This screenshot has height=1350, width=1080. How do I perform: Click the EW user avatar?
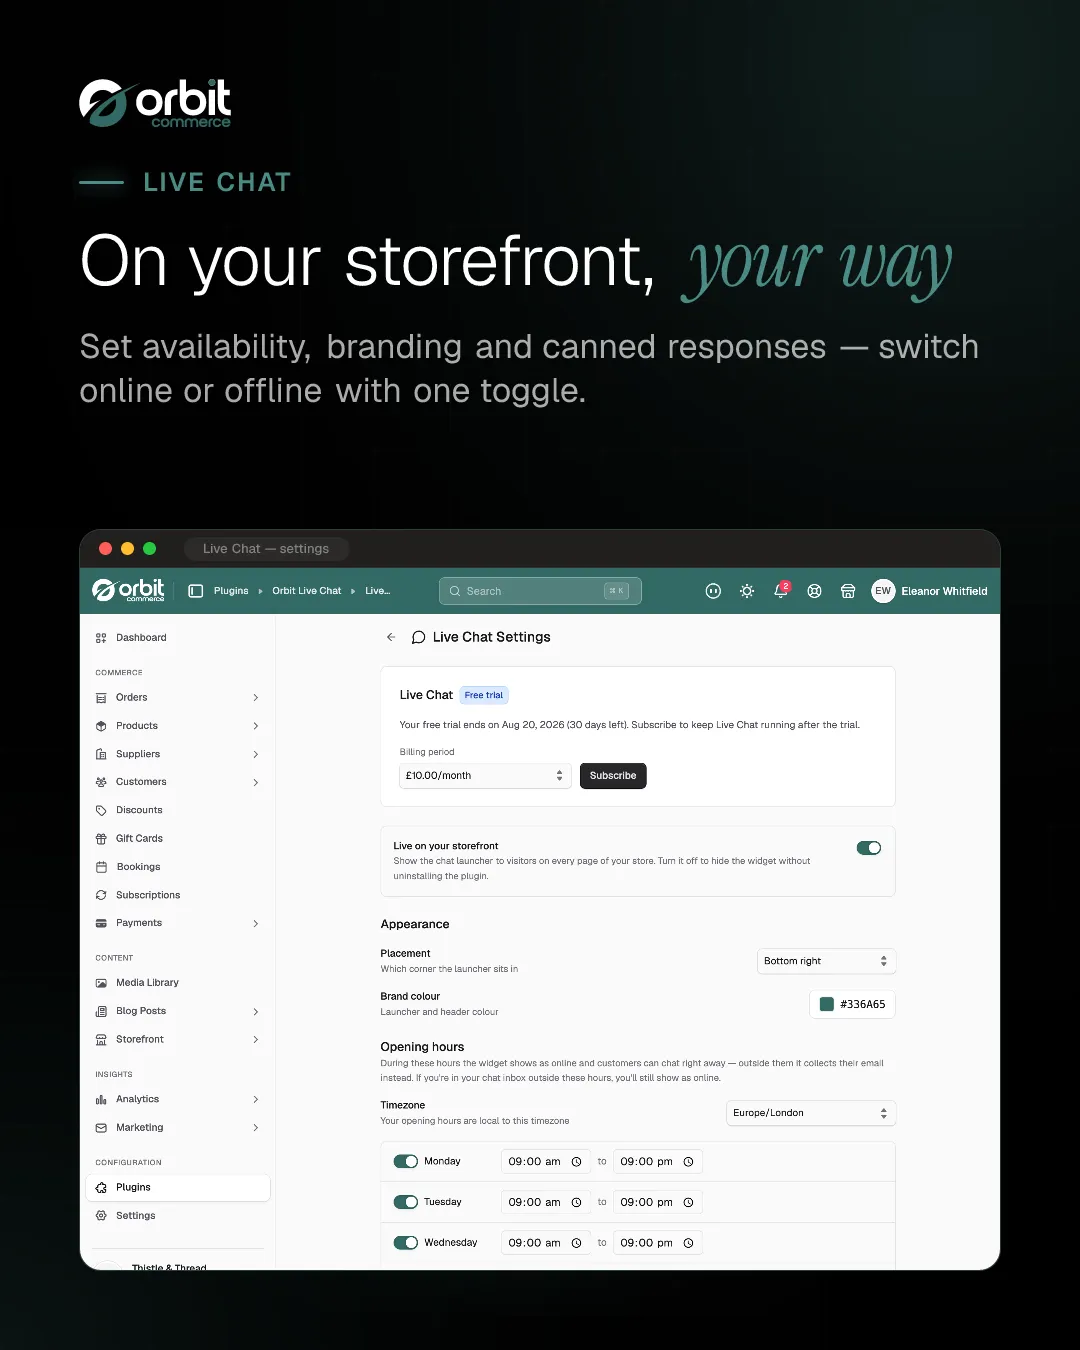(883, 591)
